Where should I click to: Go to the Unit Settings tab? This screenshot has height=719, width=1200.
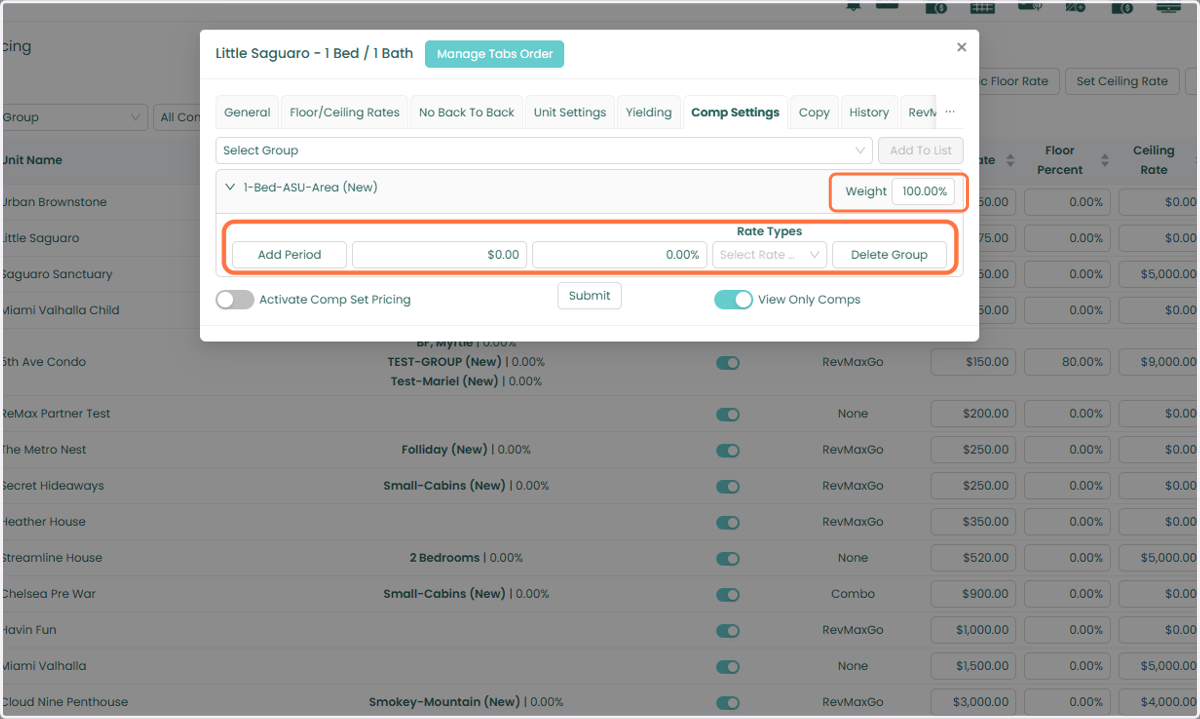click(570, 112)
